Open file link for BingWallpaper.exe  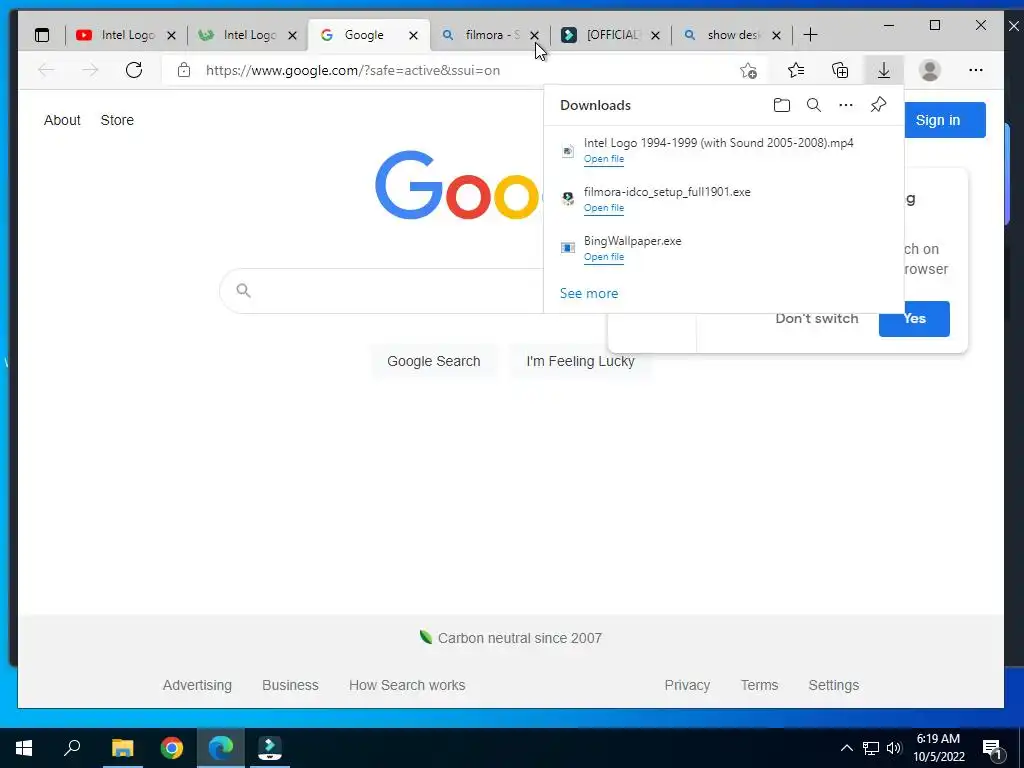click(x=603, y=257)
